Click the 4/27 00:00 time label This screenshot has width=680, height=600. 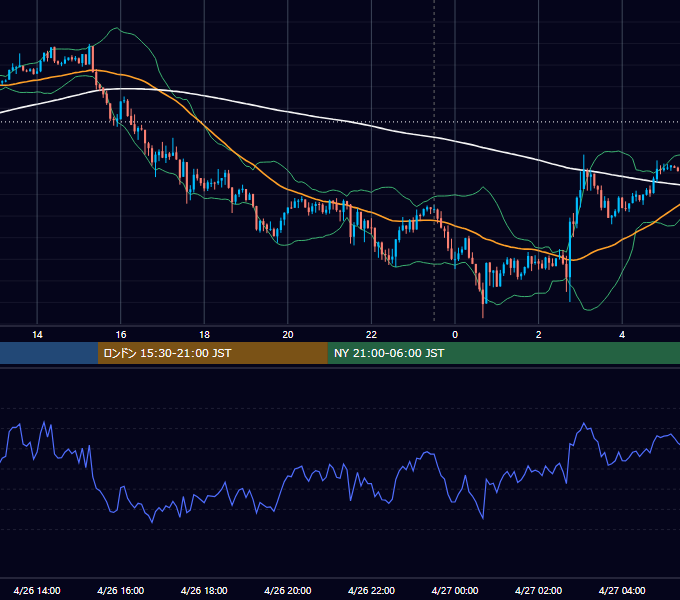coord(455,590)
